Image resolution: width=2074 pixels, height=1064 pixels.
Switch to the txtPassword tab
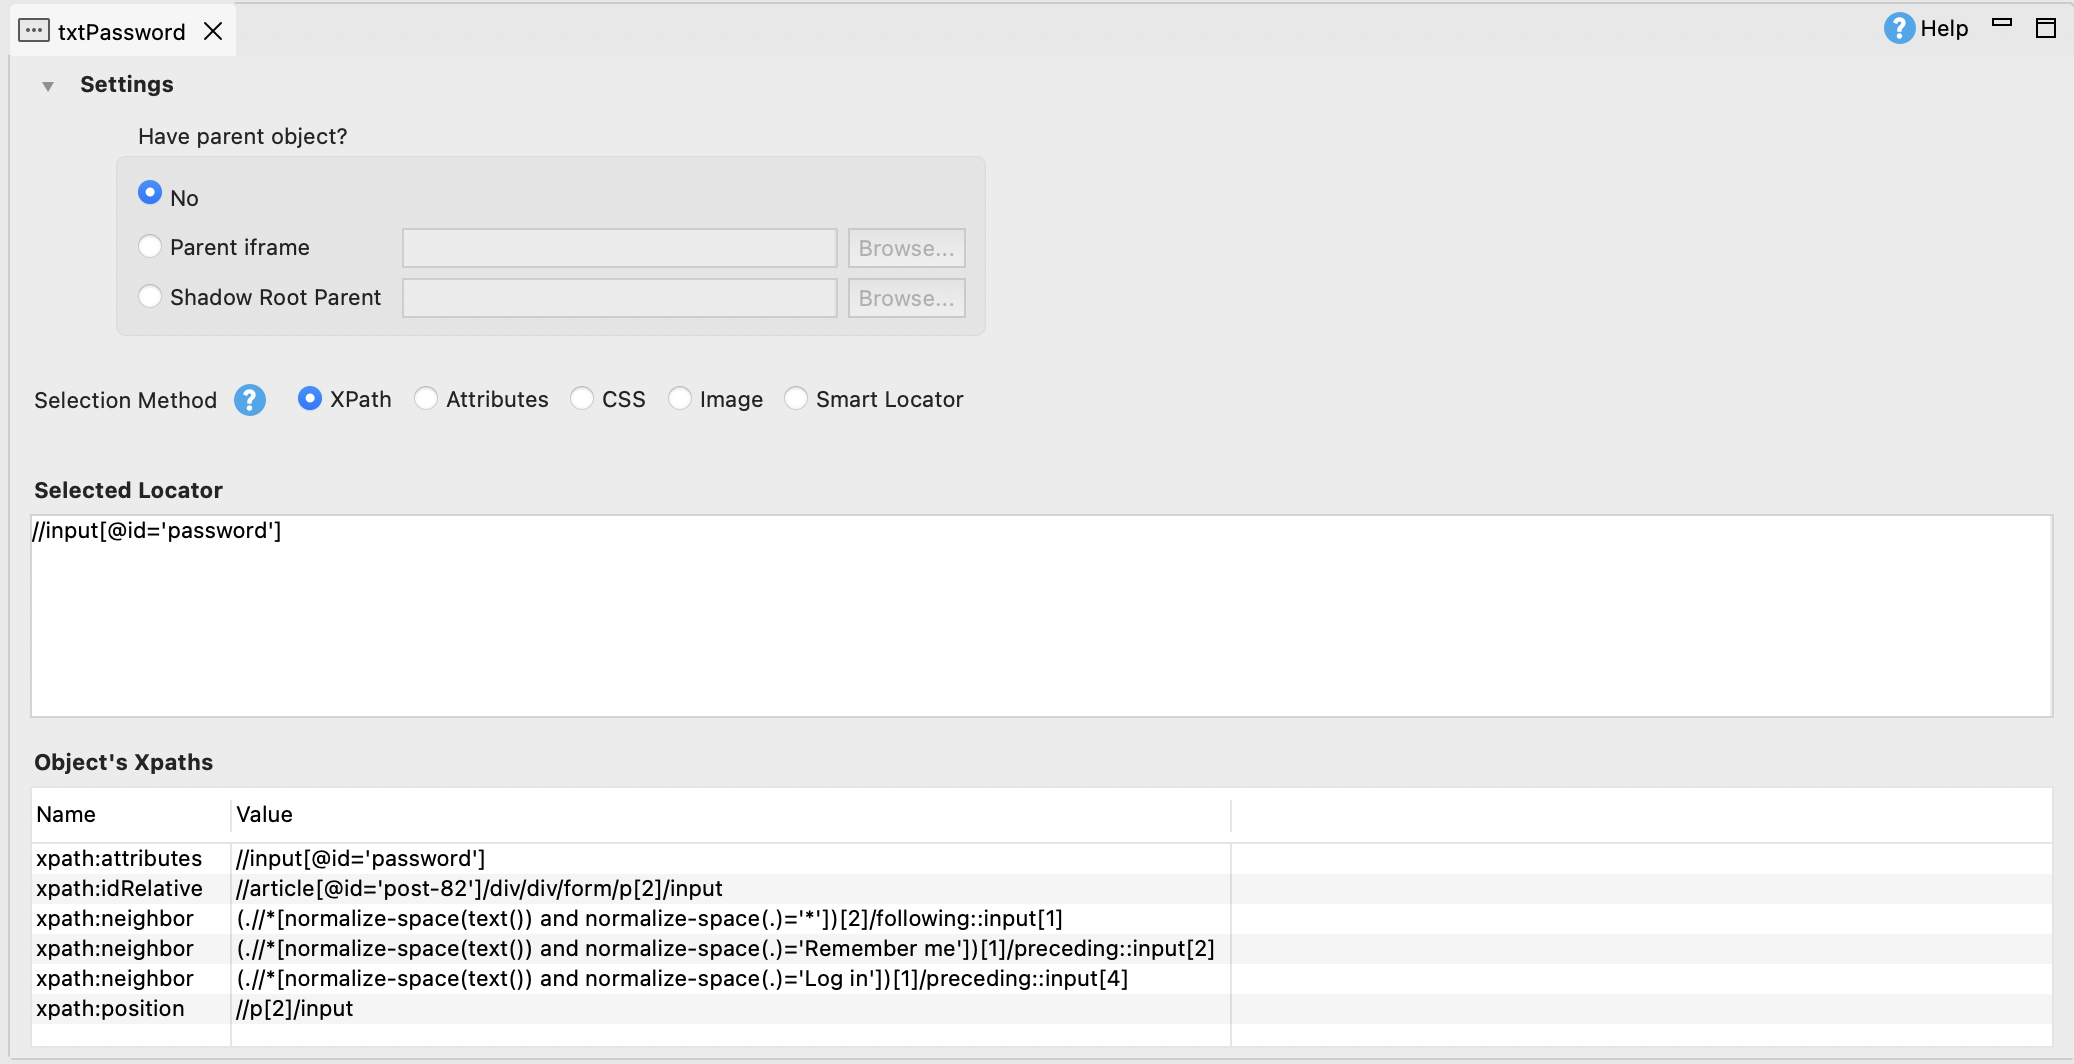(120, 31)
